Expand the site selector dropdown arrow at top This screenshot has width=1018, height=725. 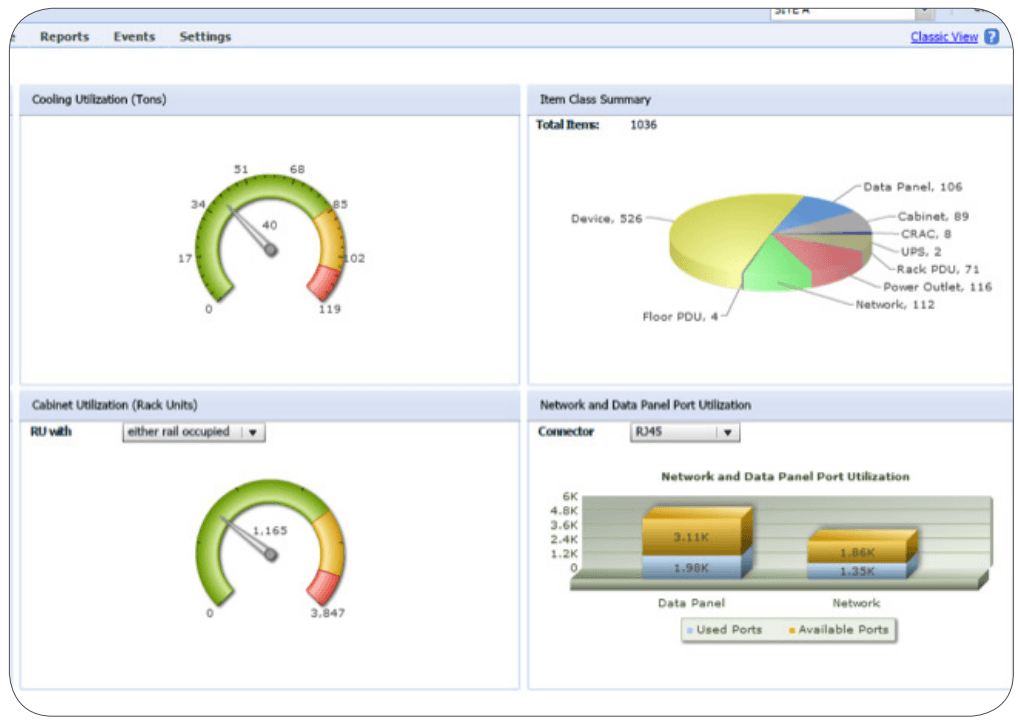925,12
